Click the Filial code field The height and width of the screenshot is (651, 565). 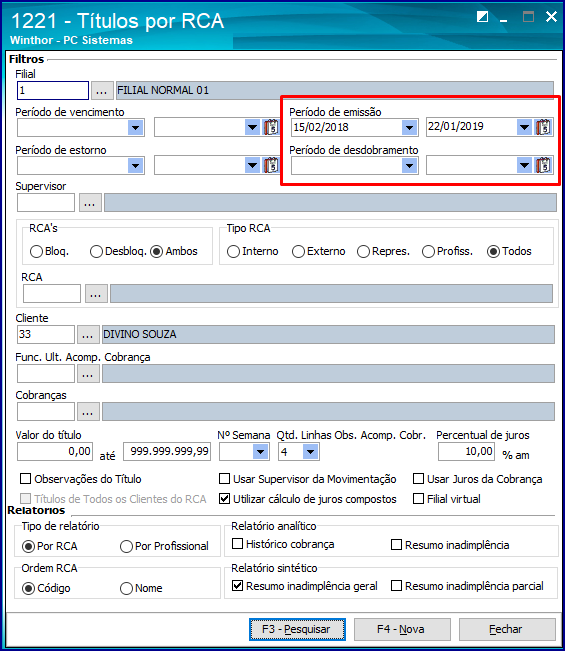click(53, 91)
